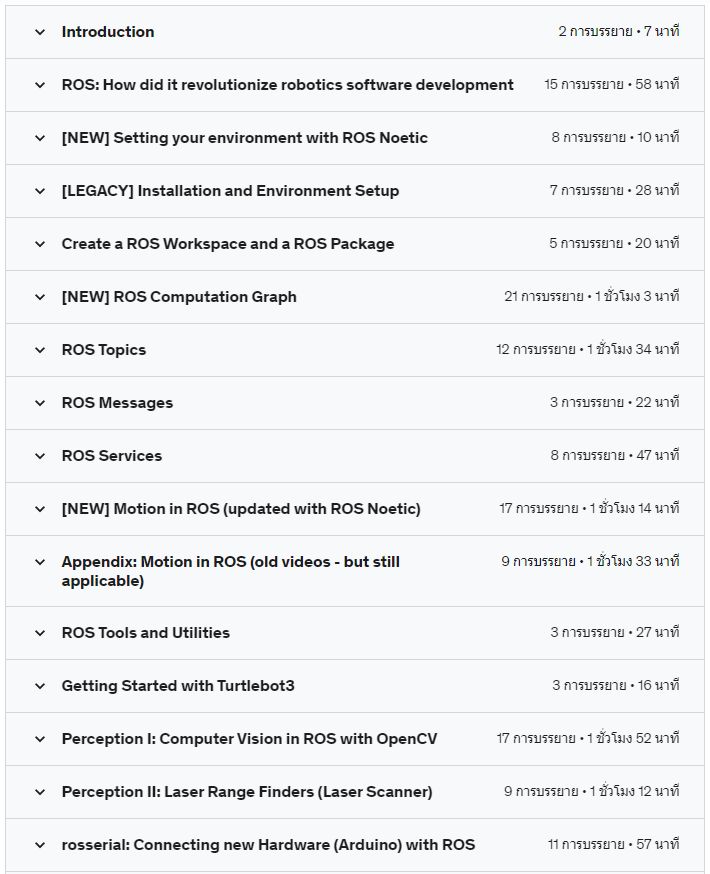Click rosserial: Connecting new Hardware title

click(x=268, y=845)
